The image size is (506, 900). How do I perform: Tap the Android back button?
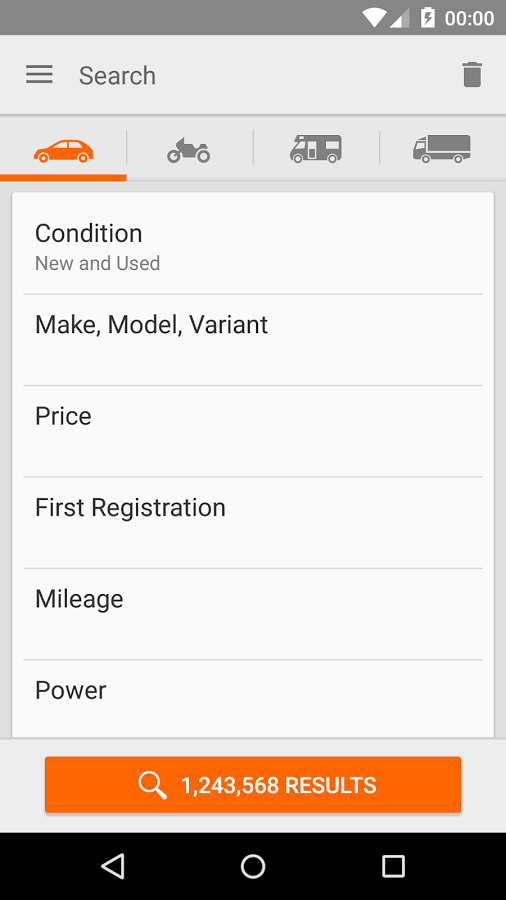pyautogui.click(x=113, y=866)
